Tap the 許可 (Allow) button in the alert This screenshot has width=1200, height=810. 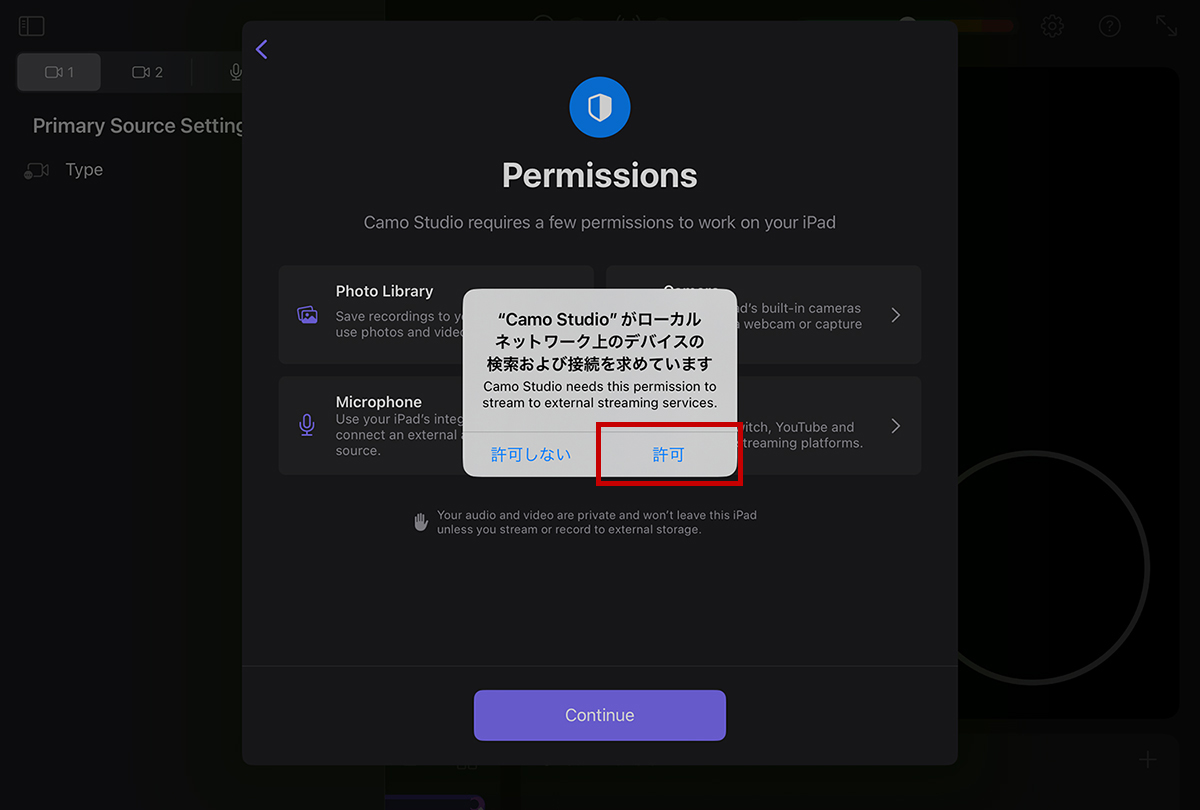coord(669,454)
